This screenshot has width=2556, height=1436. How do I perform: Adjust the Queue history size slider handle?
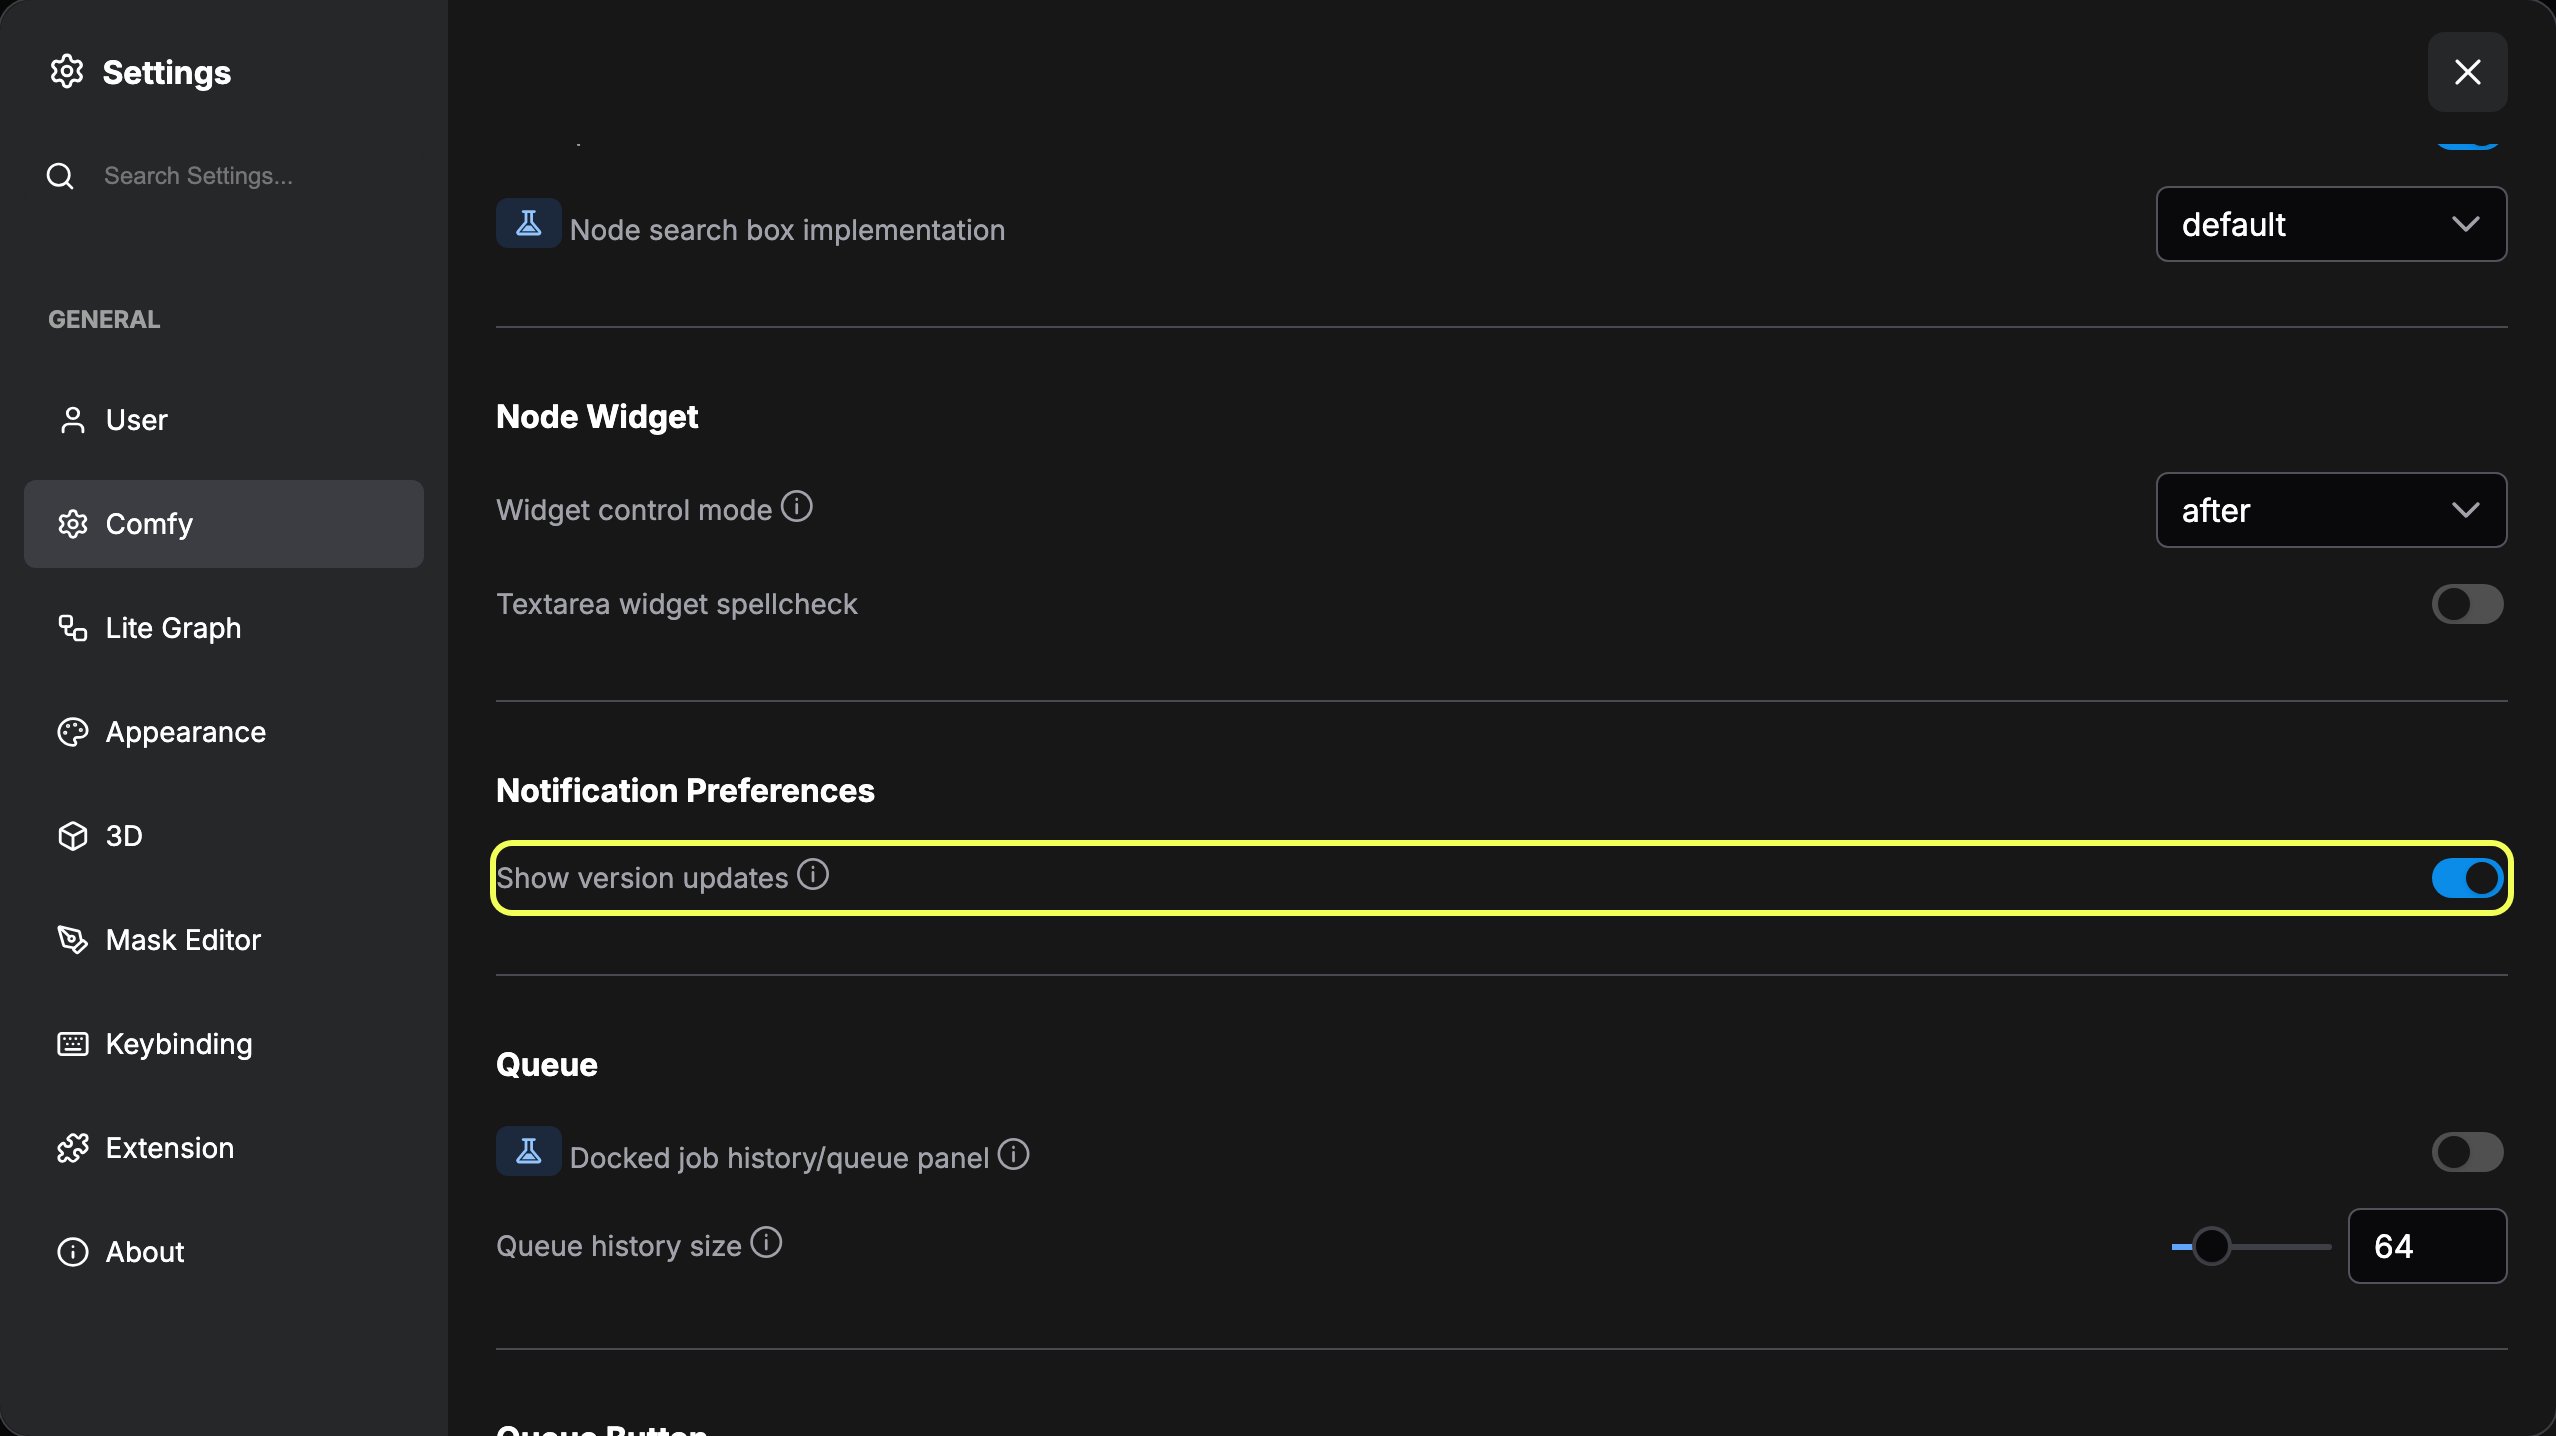(x=2211, y=1246)
